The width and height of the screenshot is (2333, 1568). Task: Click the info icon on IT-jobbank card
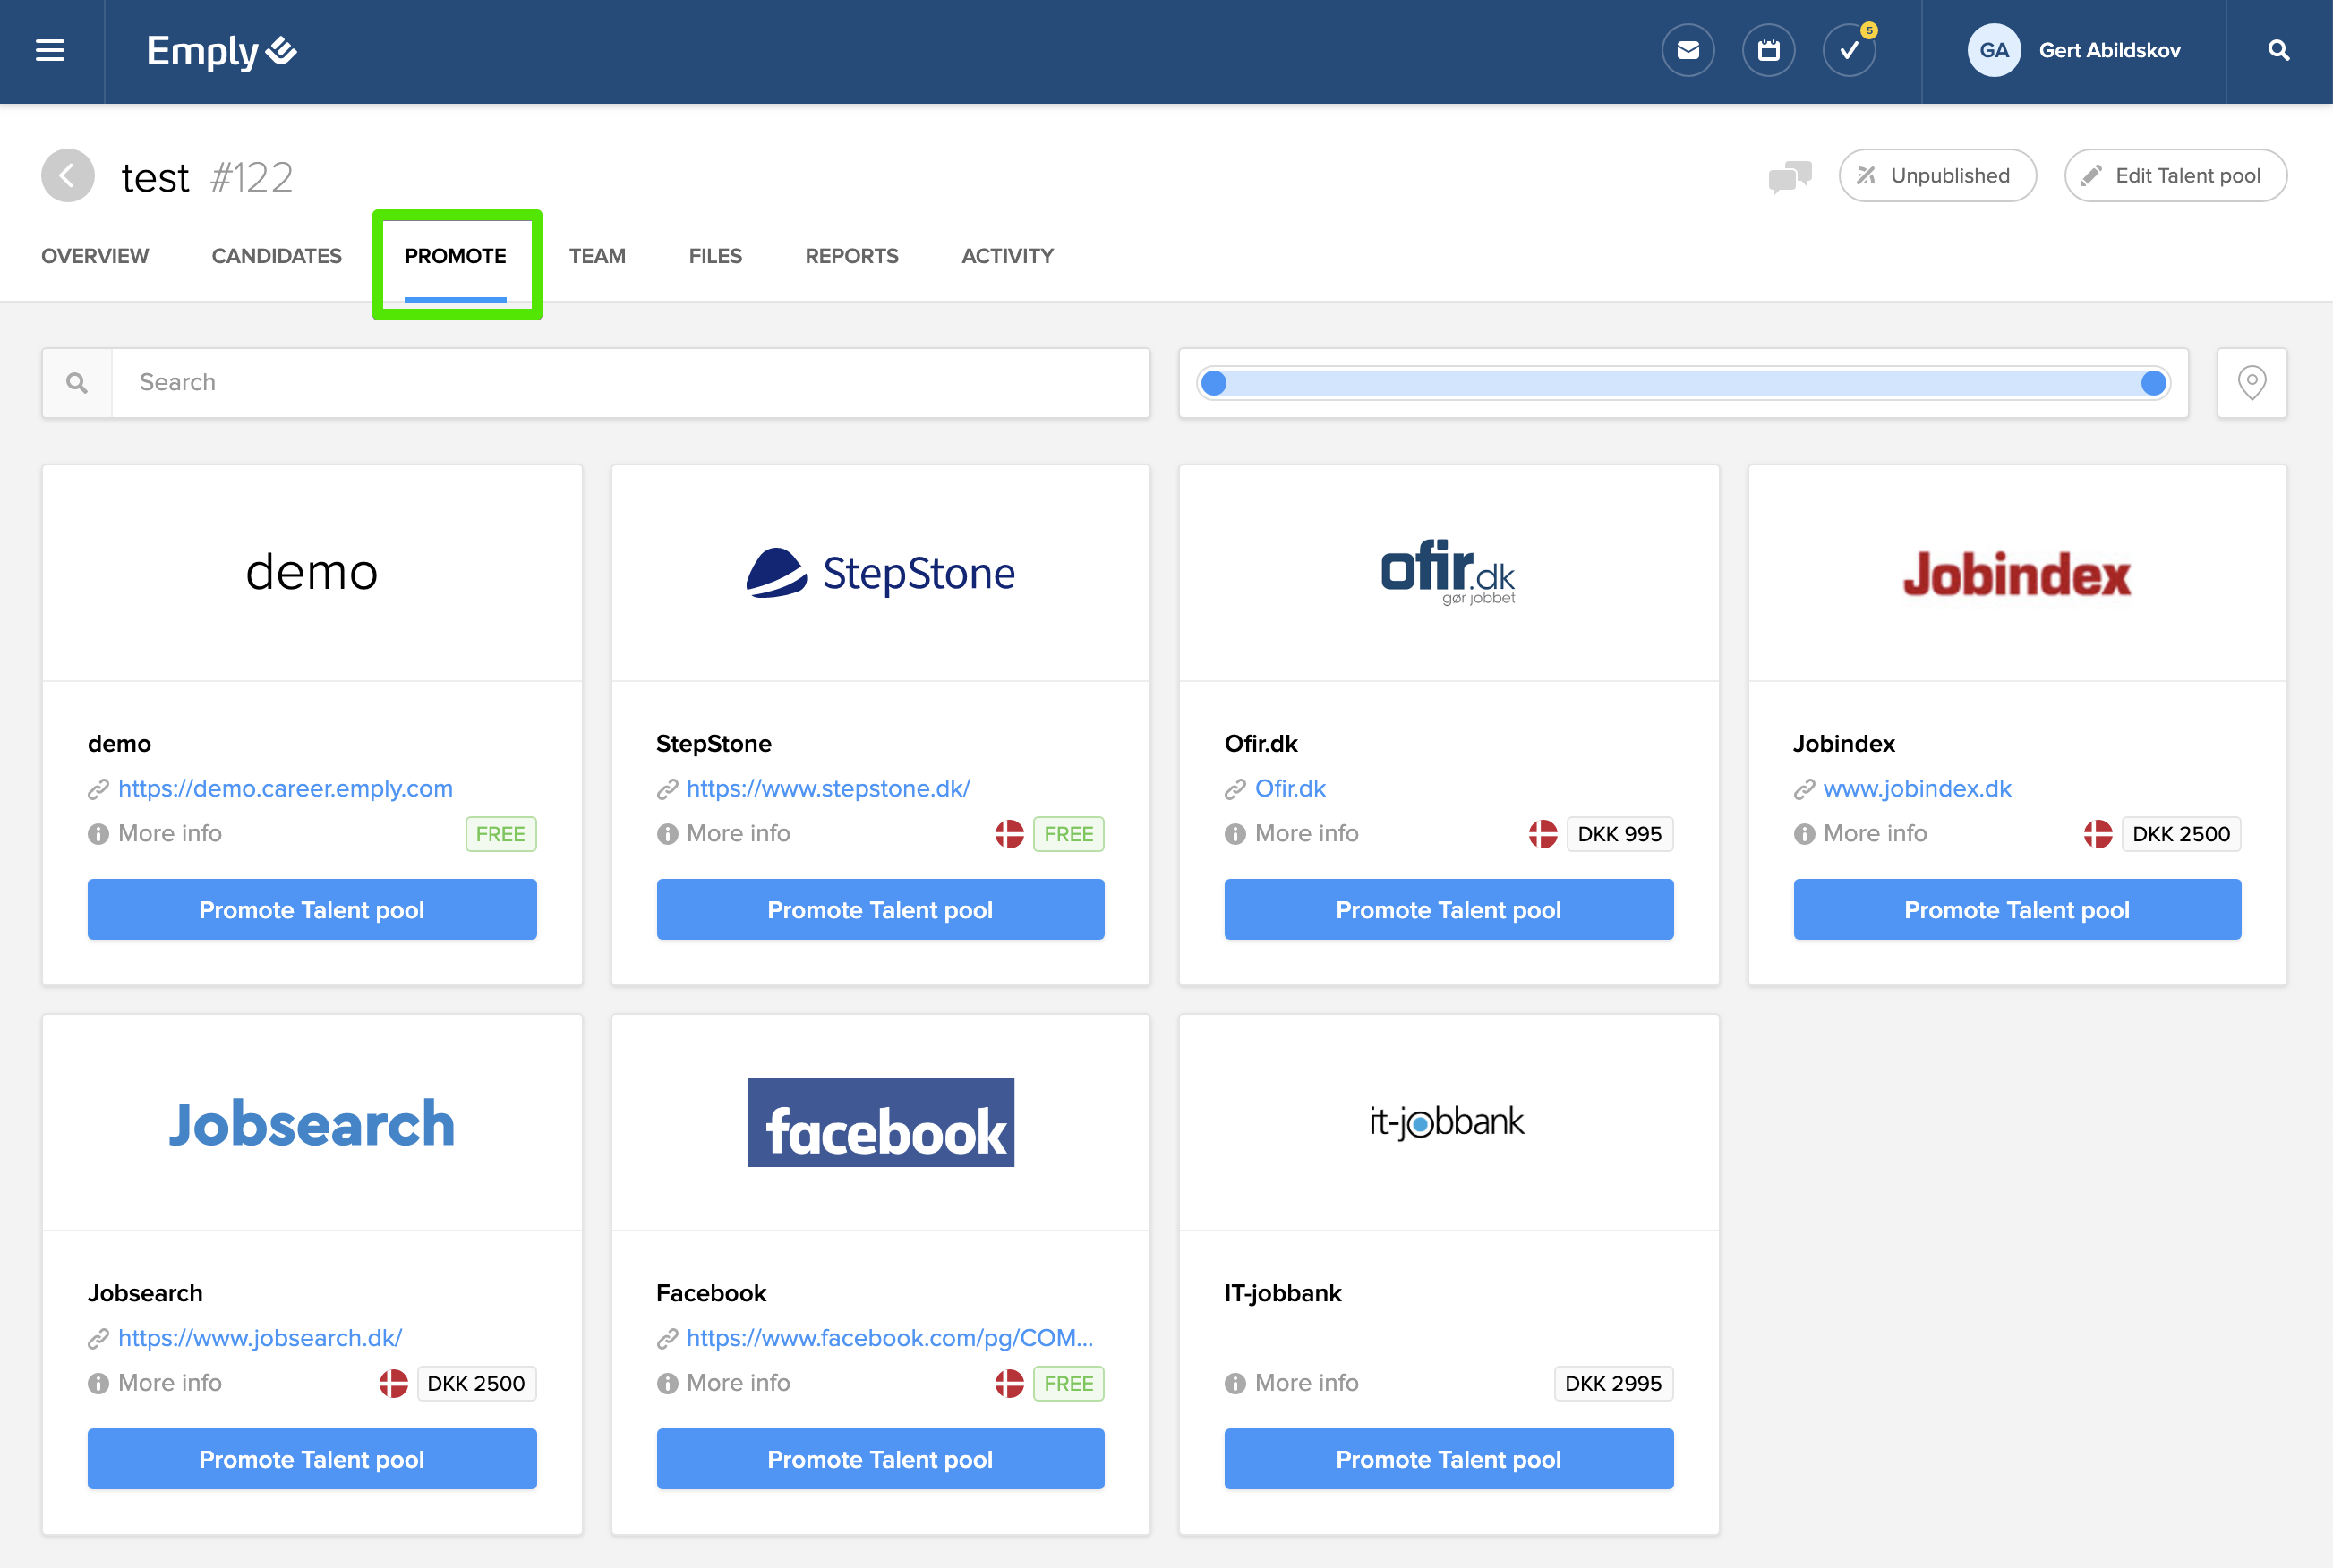tap(1235, 1384)
